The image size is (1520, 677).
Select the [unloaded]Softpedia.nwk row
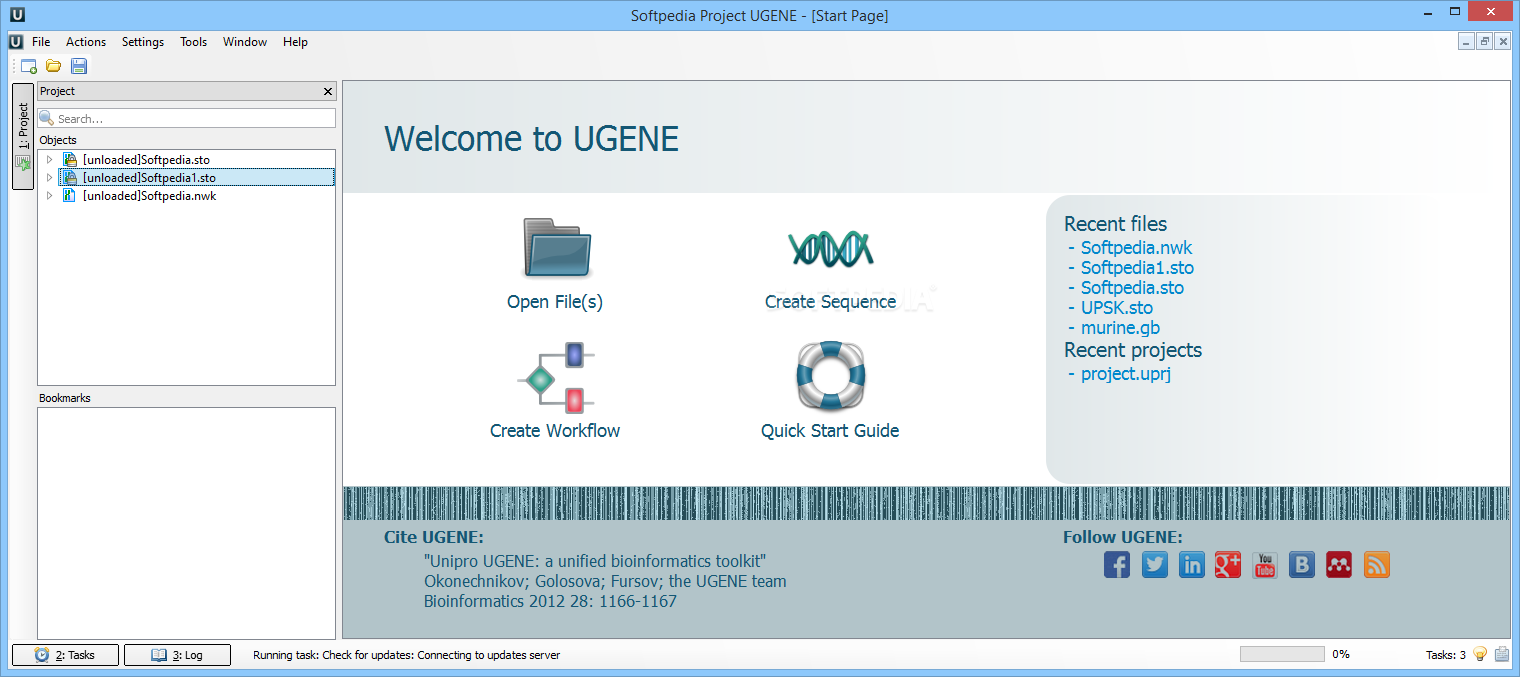tap(186, 196)
